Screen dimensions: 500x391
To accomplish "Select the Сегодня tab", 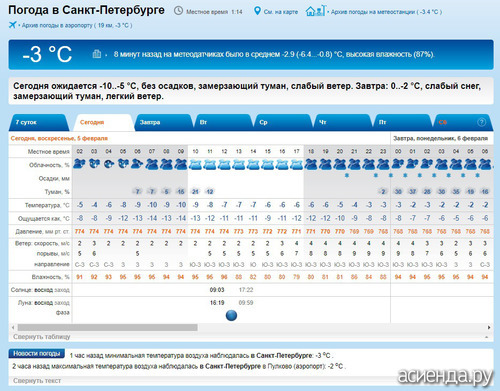I will [x=103, y=122].
